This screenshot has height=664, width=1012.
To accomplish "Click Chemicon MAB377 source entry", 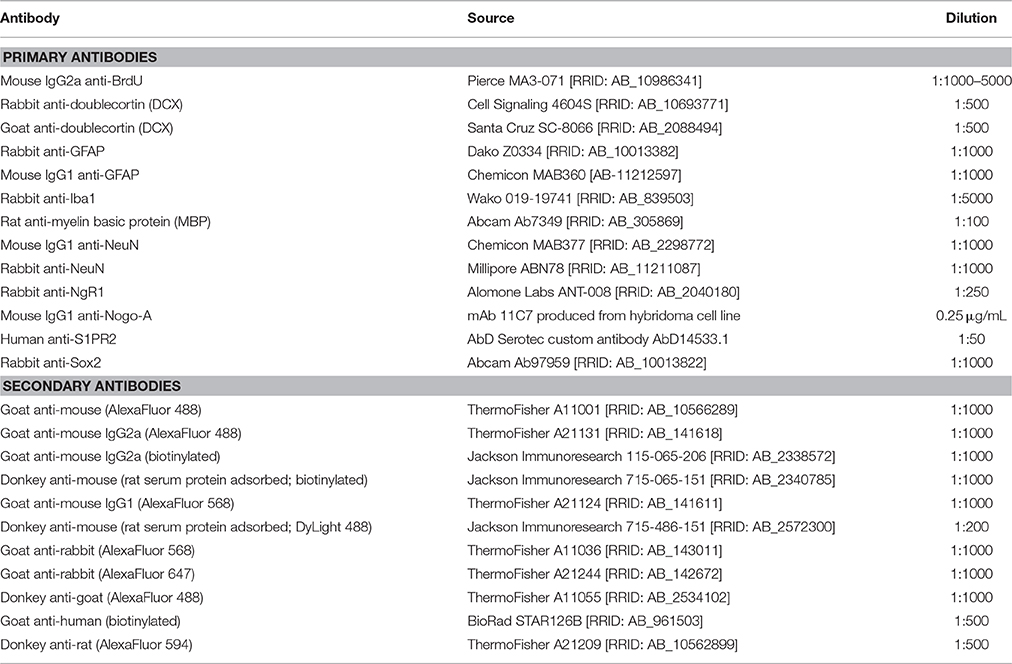I will click(591, 245).
